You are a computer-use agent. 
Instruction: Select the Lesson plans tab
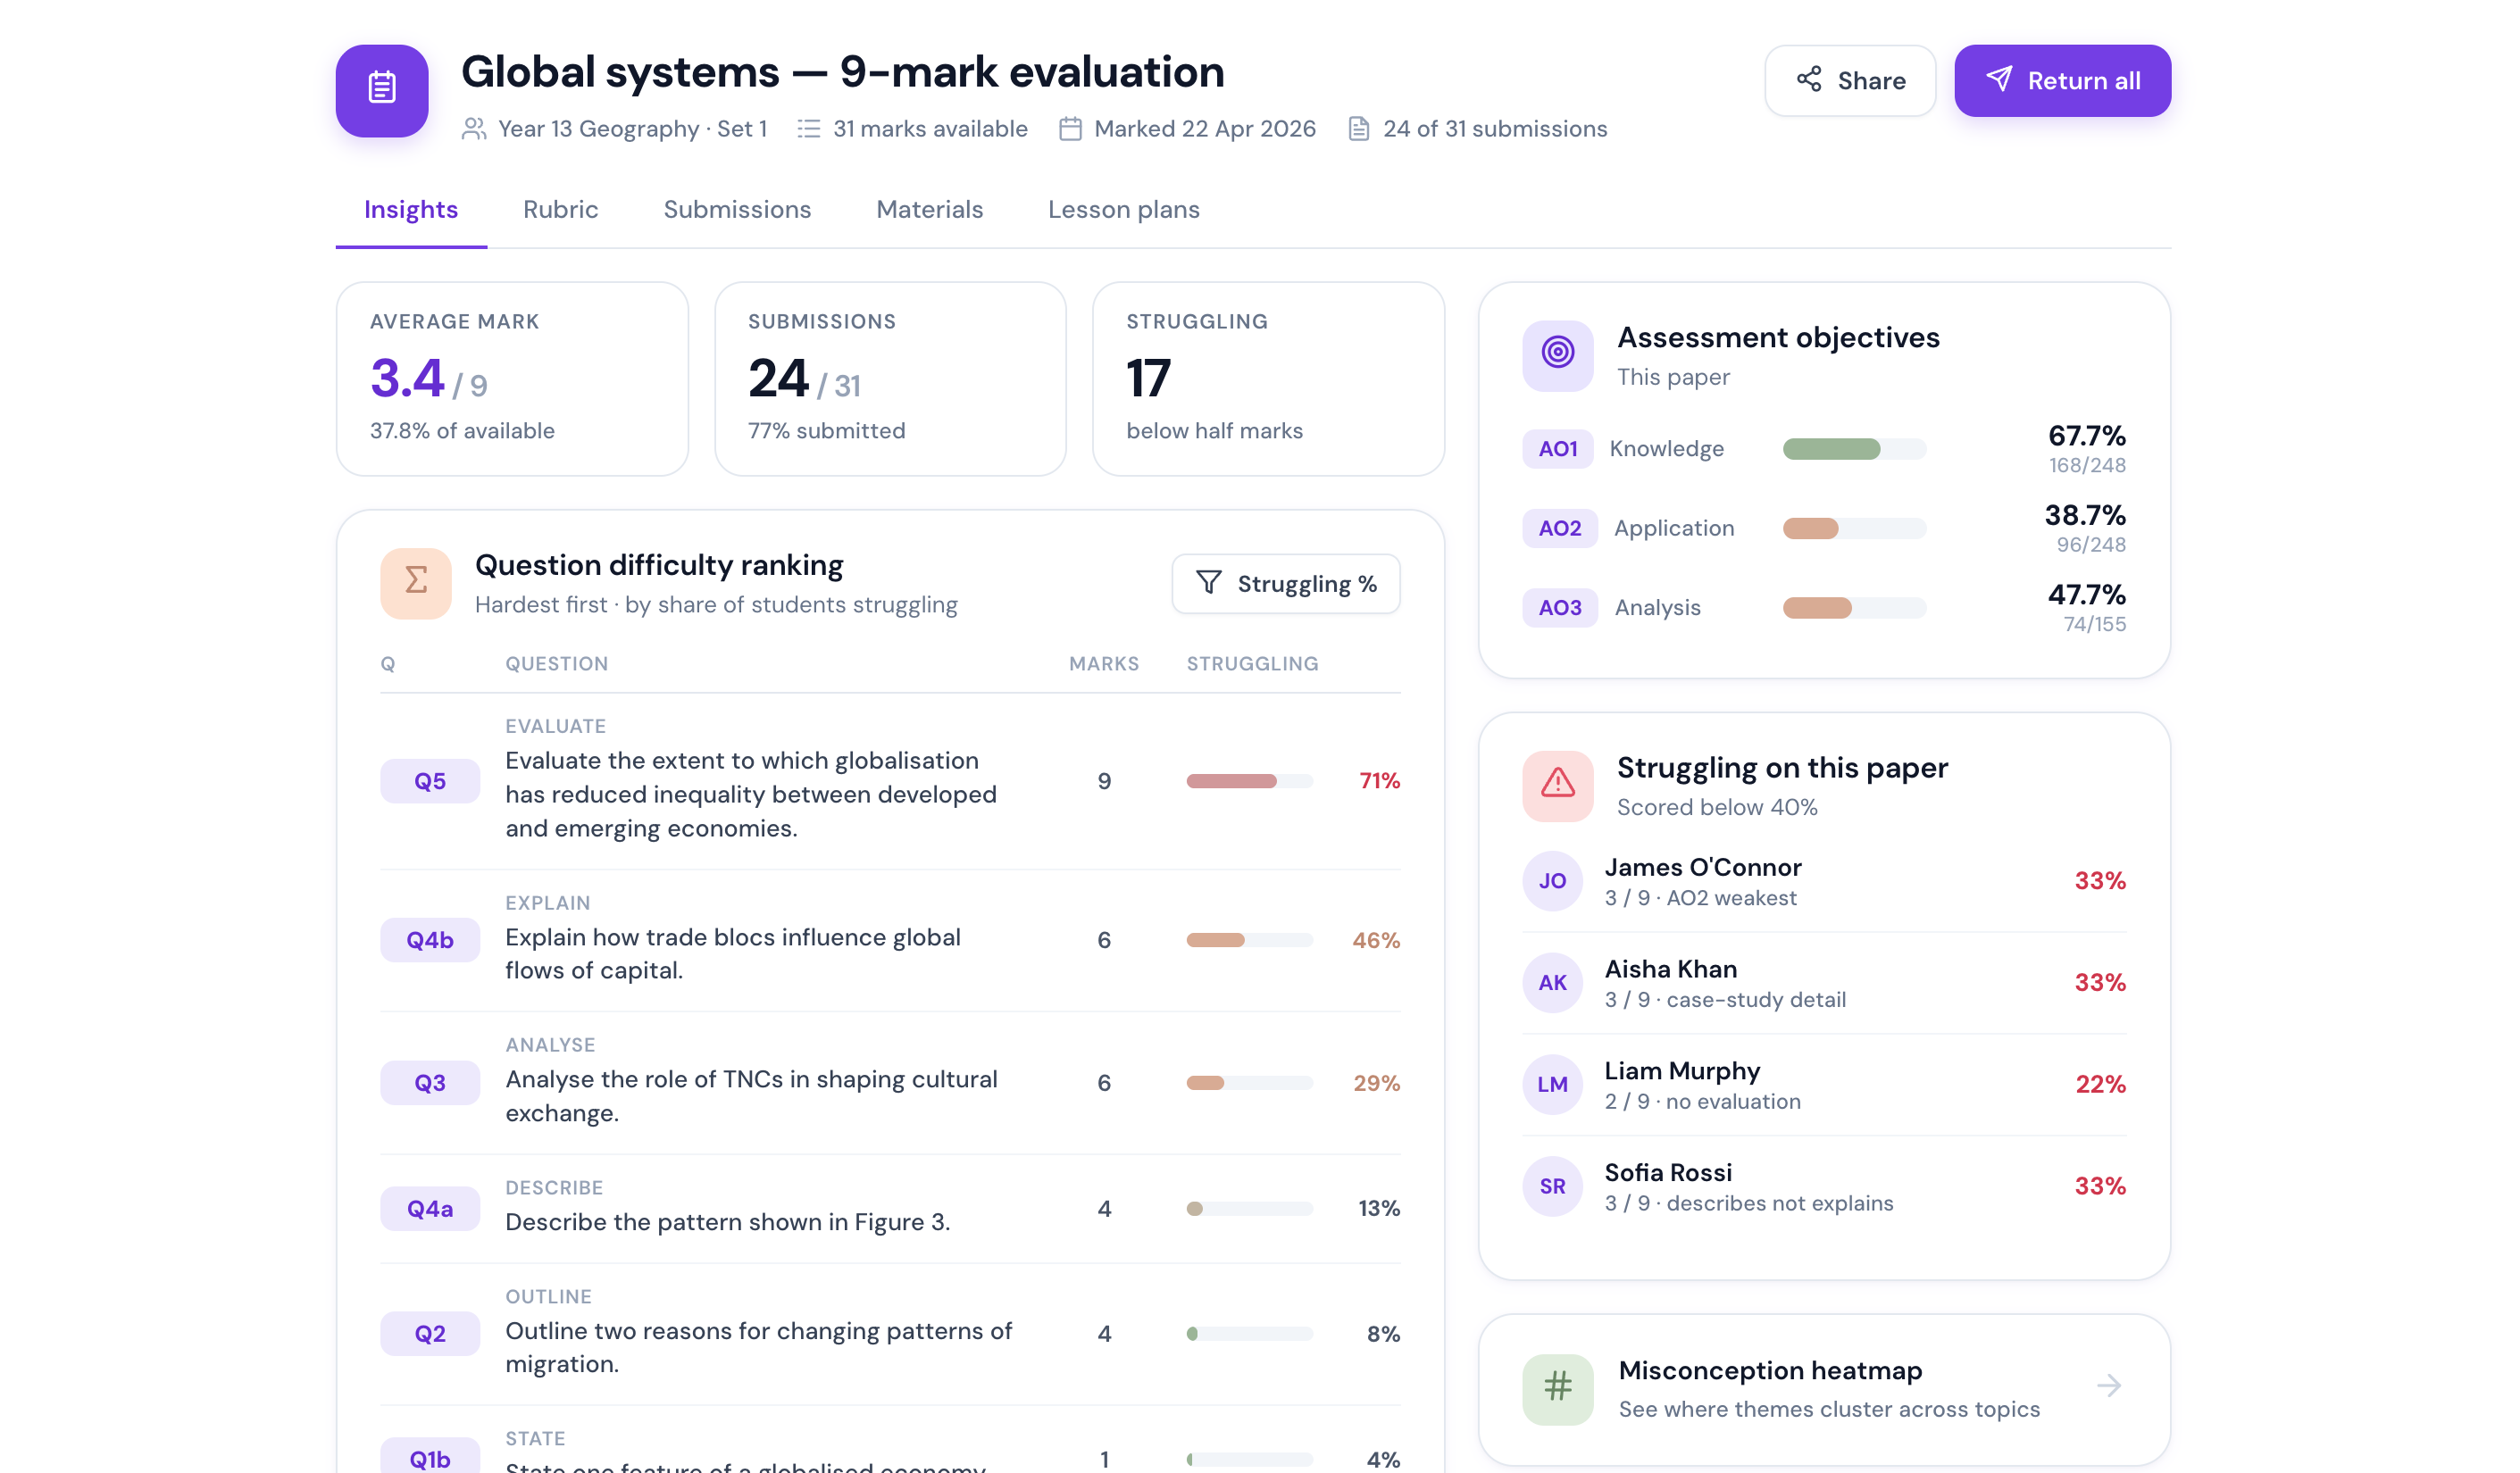pyautogui.click(x=1124, y=209)
